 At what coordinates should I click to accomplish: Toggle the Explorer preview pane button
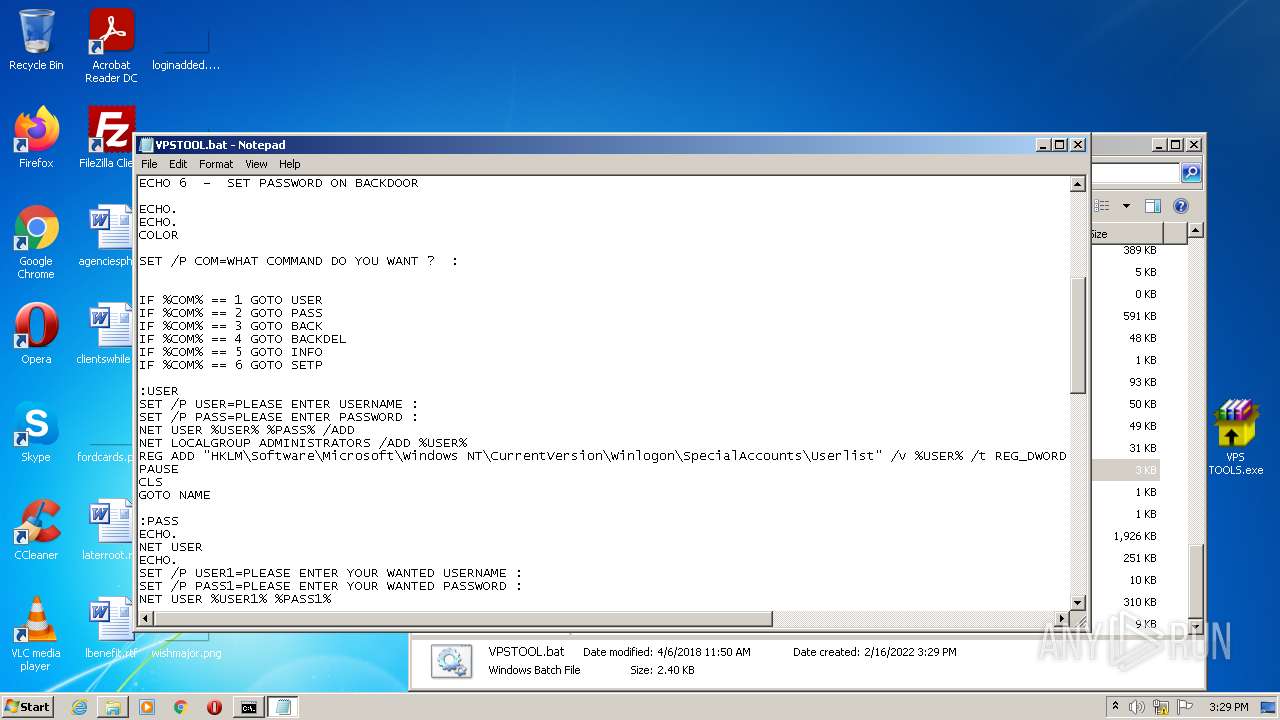point(1152,206)
